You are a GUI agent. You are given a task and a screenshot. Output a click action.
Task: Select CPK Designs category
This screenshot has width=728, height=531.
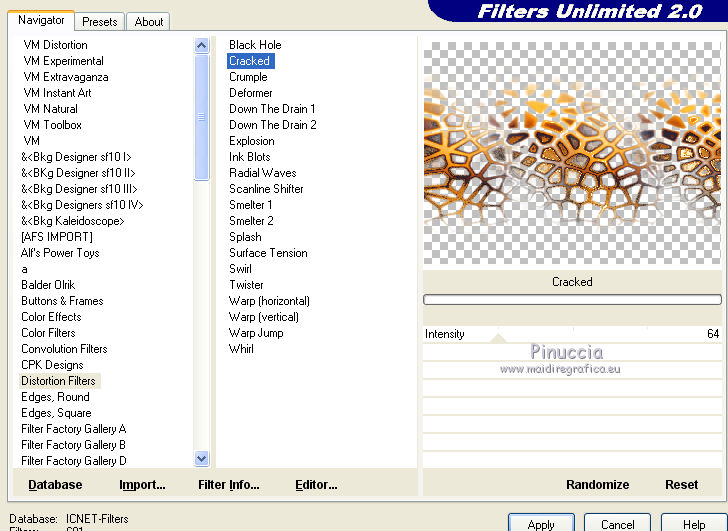tap(52, 365)
